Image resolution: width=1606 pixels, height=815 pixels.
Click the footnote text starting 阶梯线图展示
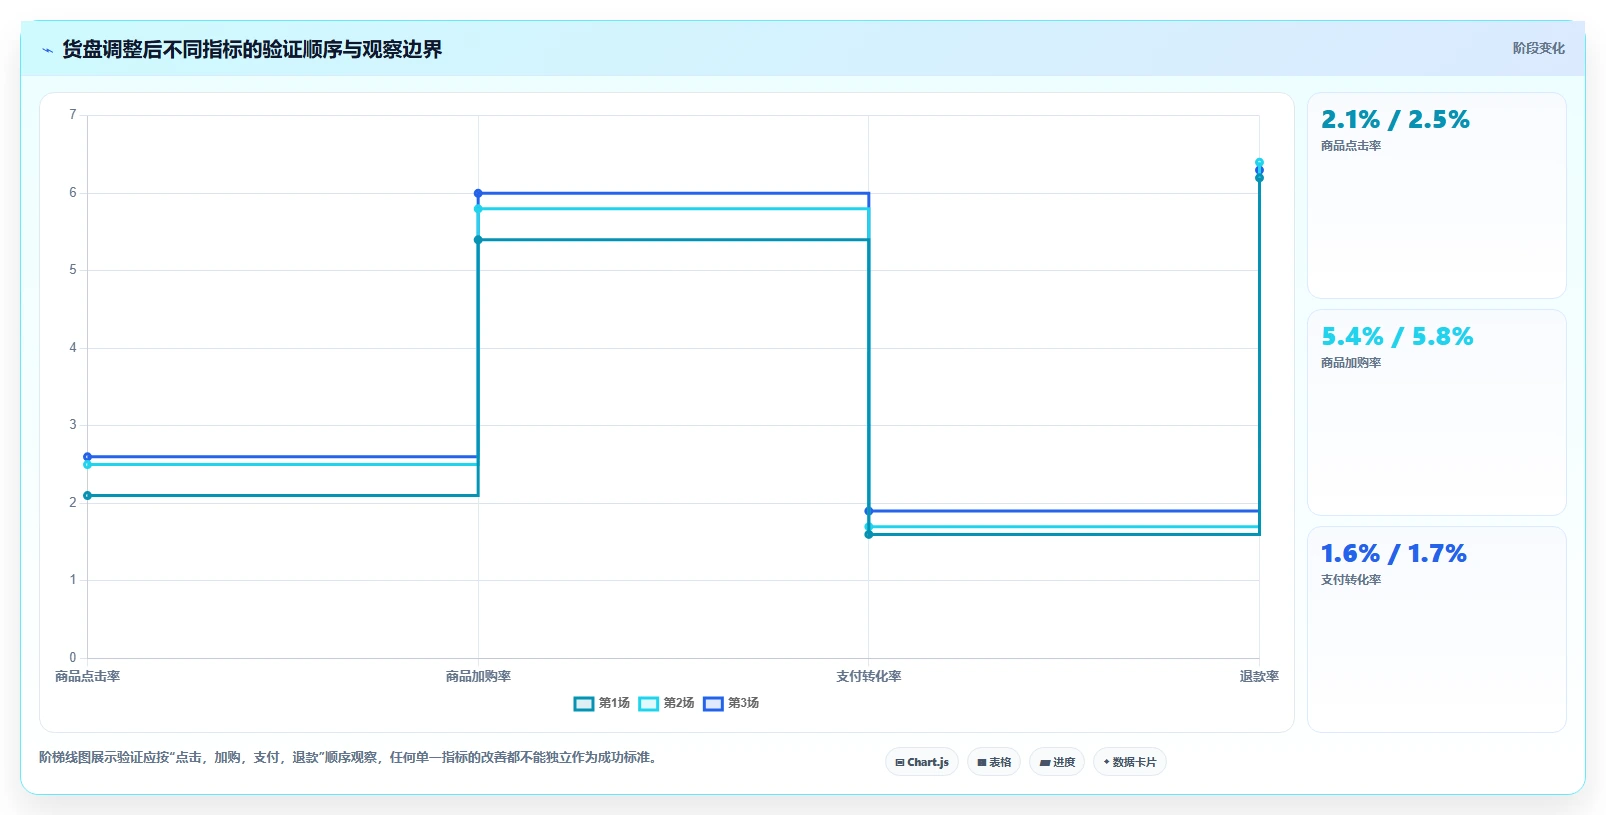350,758
